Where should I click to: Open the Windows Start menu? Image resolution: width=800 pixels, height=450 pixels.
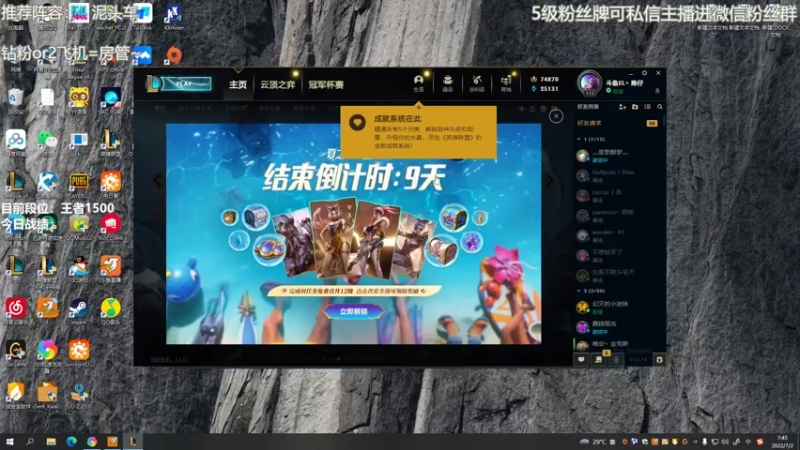9,442
